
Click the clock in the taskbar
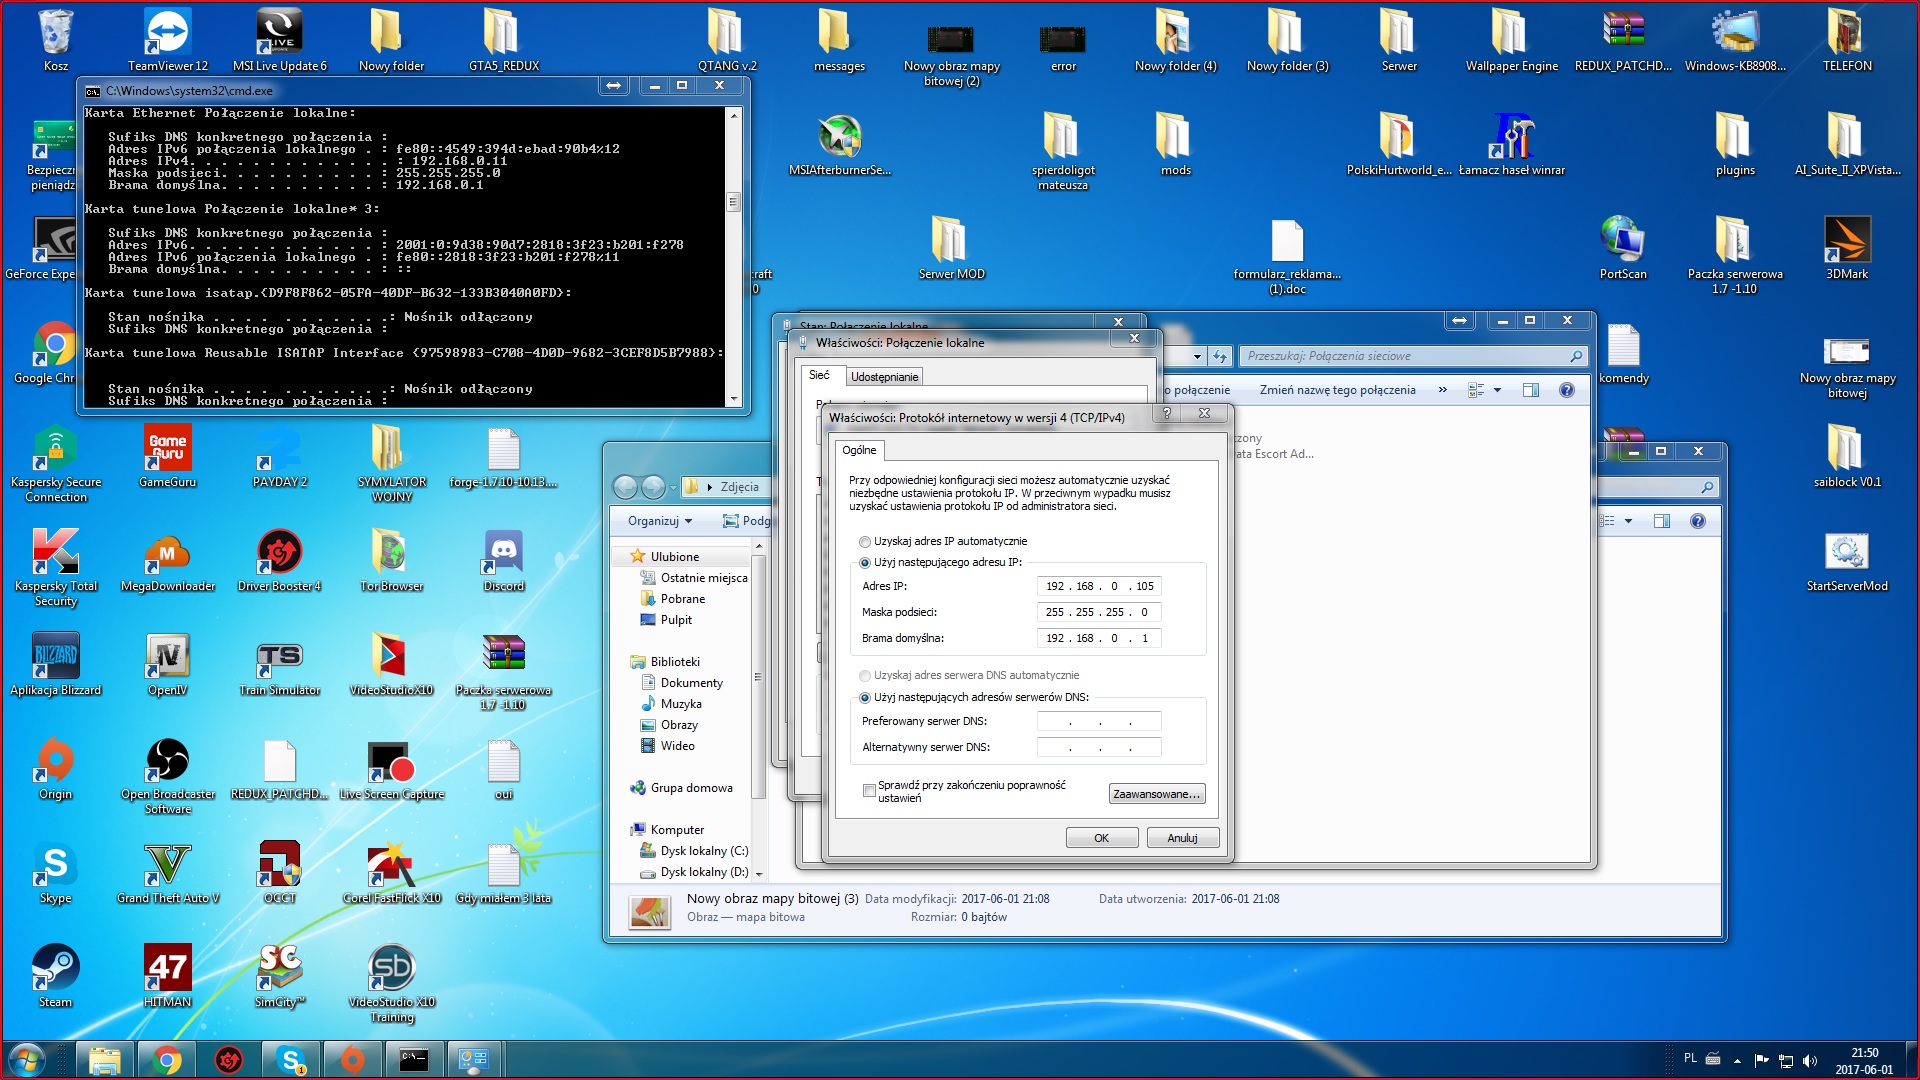[1864, 1061]
